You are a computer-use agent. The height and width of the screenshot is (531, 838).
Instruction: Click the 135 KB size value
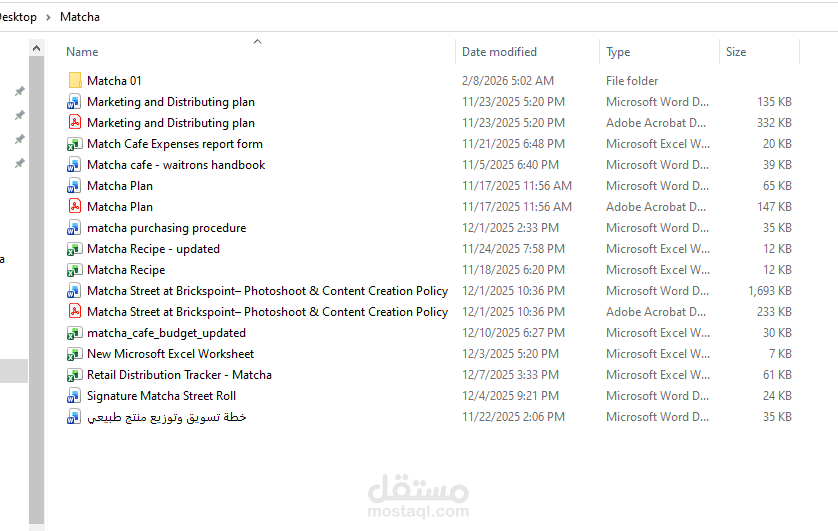point(774,101)
